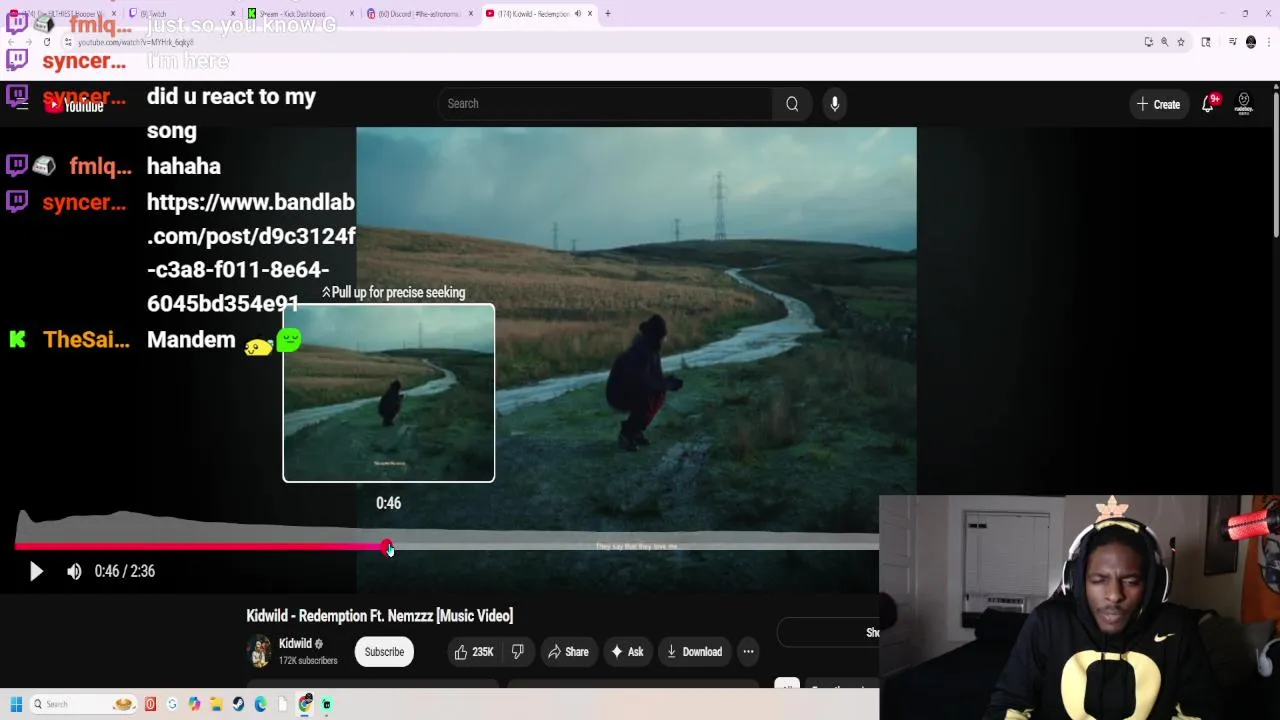The image size is (1280, 720).
Task: Click the magnifying glass search button
Action: click(x=792, y=104)
